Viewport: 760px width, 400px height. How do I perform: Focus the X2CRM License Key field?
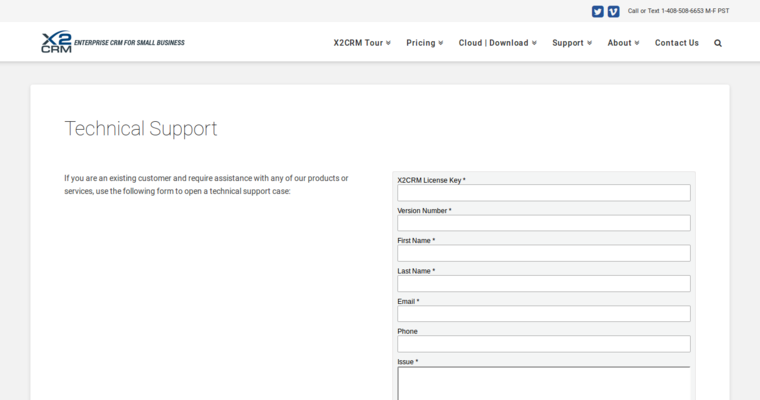[543, 193]
